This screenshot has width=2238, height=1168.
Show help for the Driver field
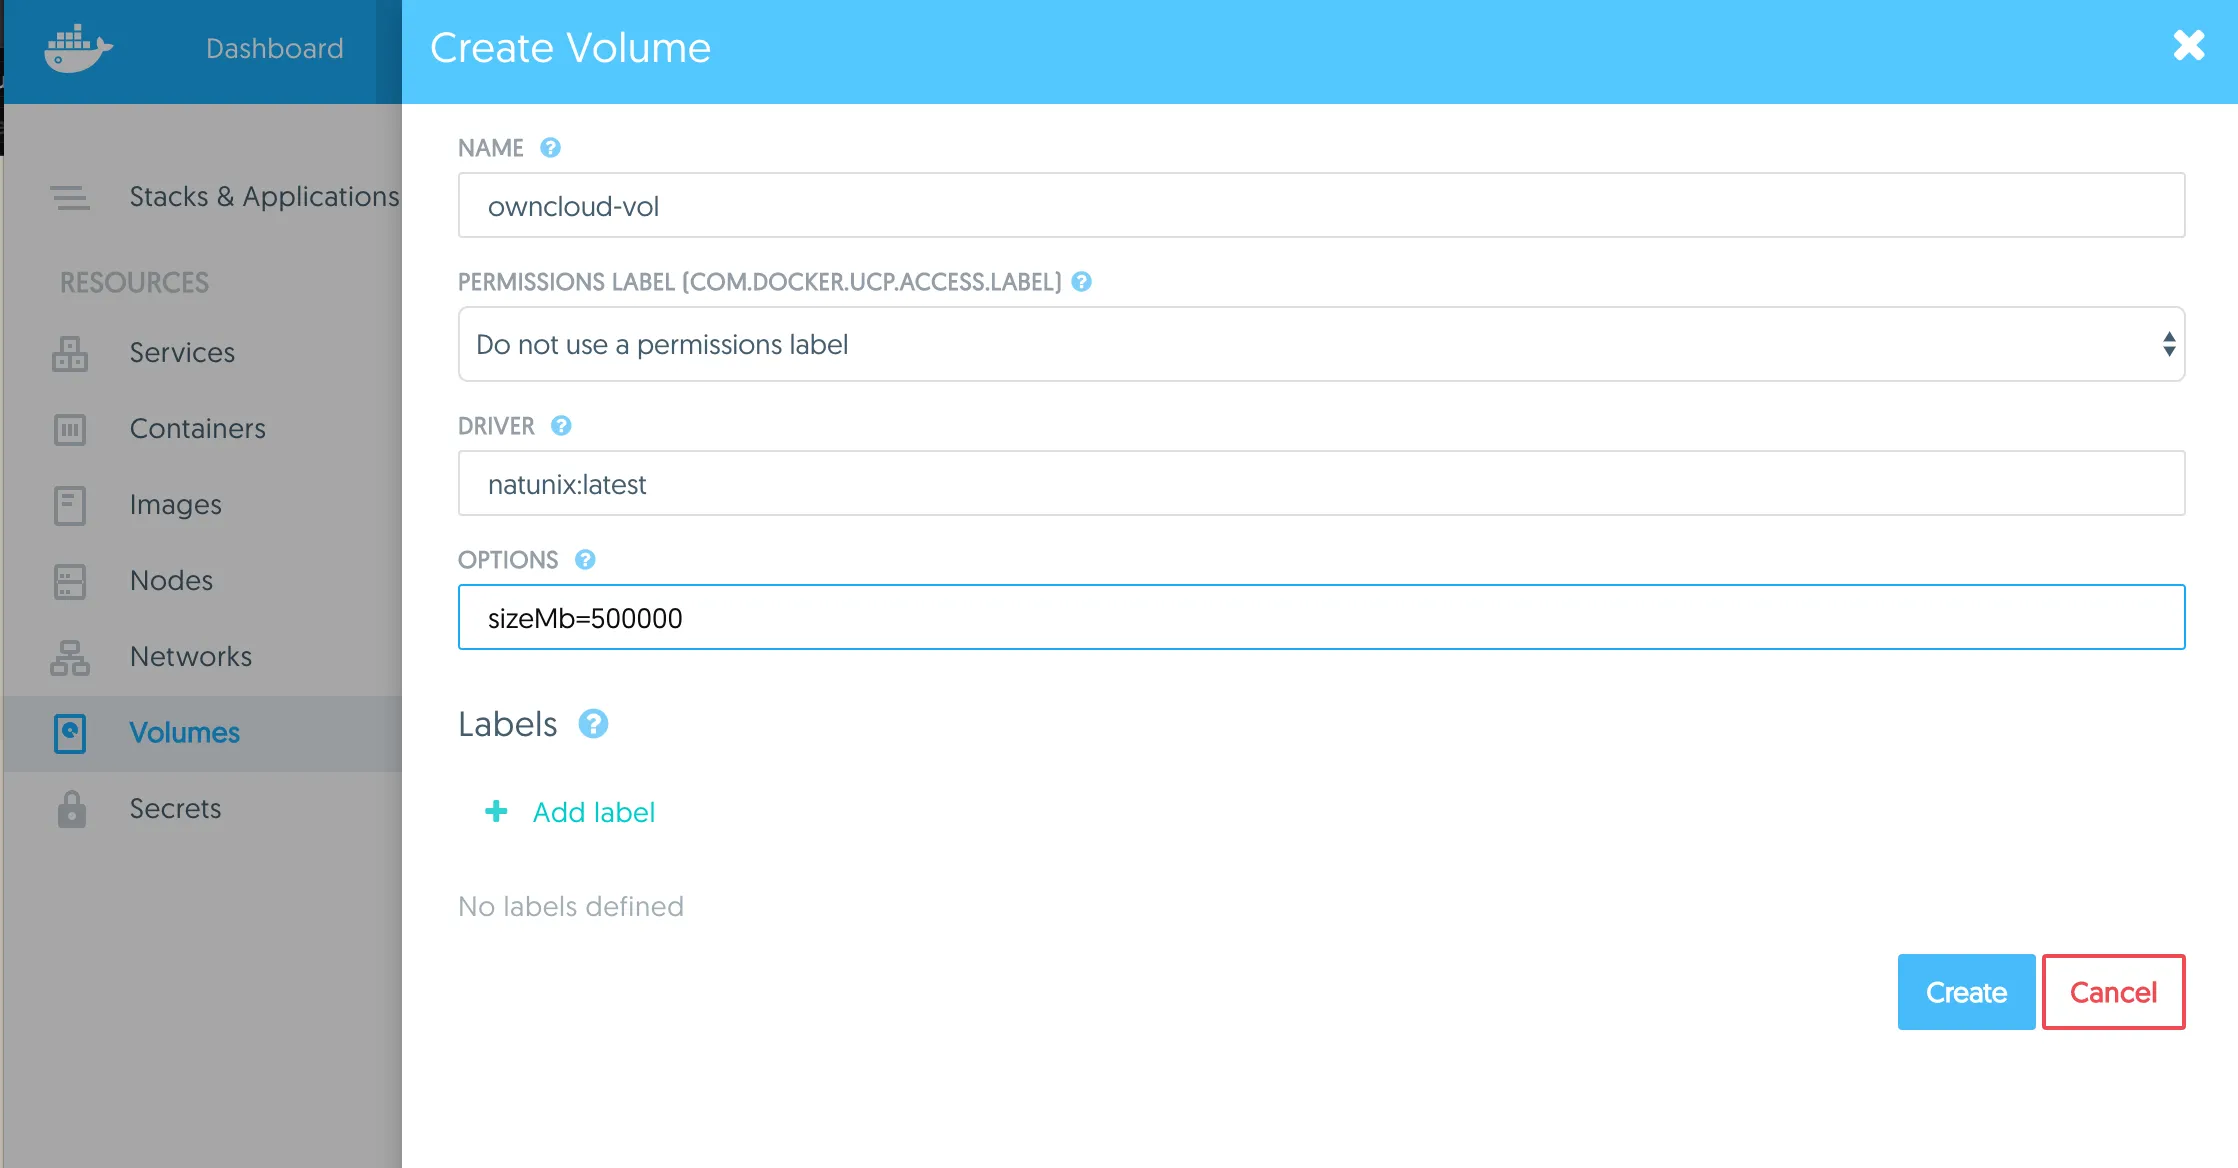coord(561,425)
